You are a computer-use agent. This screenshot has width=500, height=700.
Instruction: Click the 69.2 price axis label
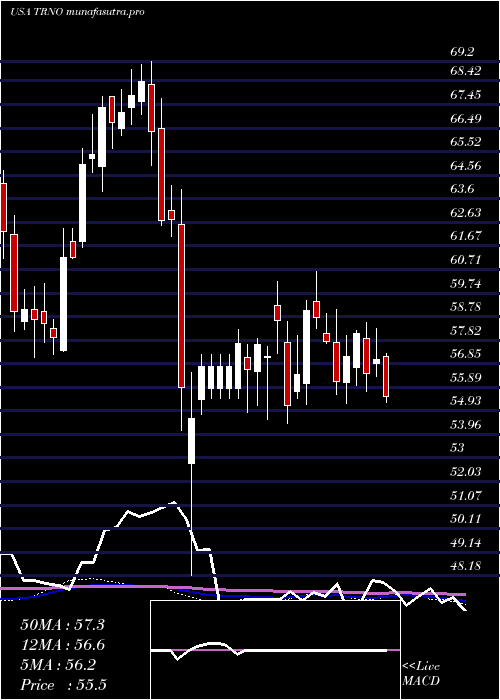click(x=462, y=52)
